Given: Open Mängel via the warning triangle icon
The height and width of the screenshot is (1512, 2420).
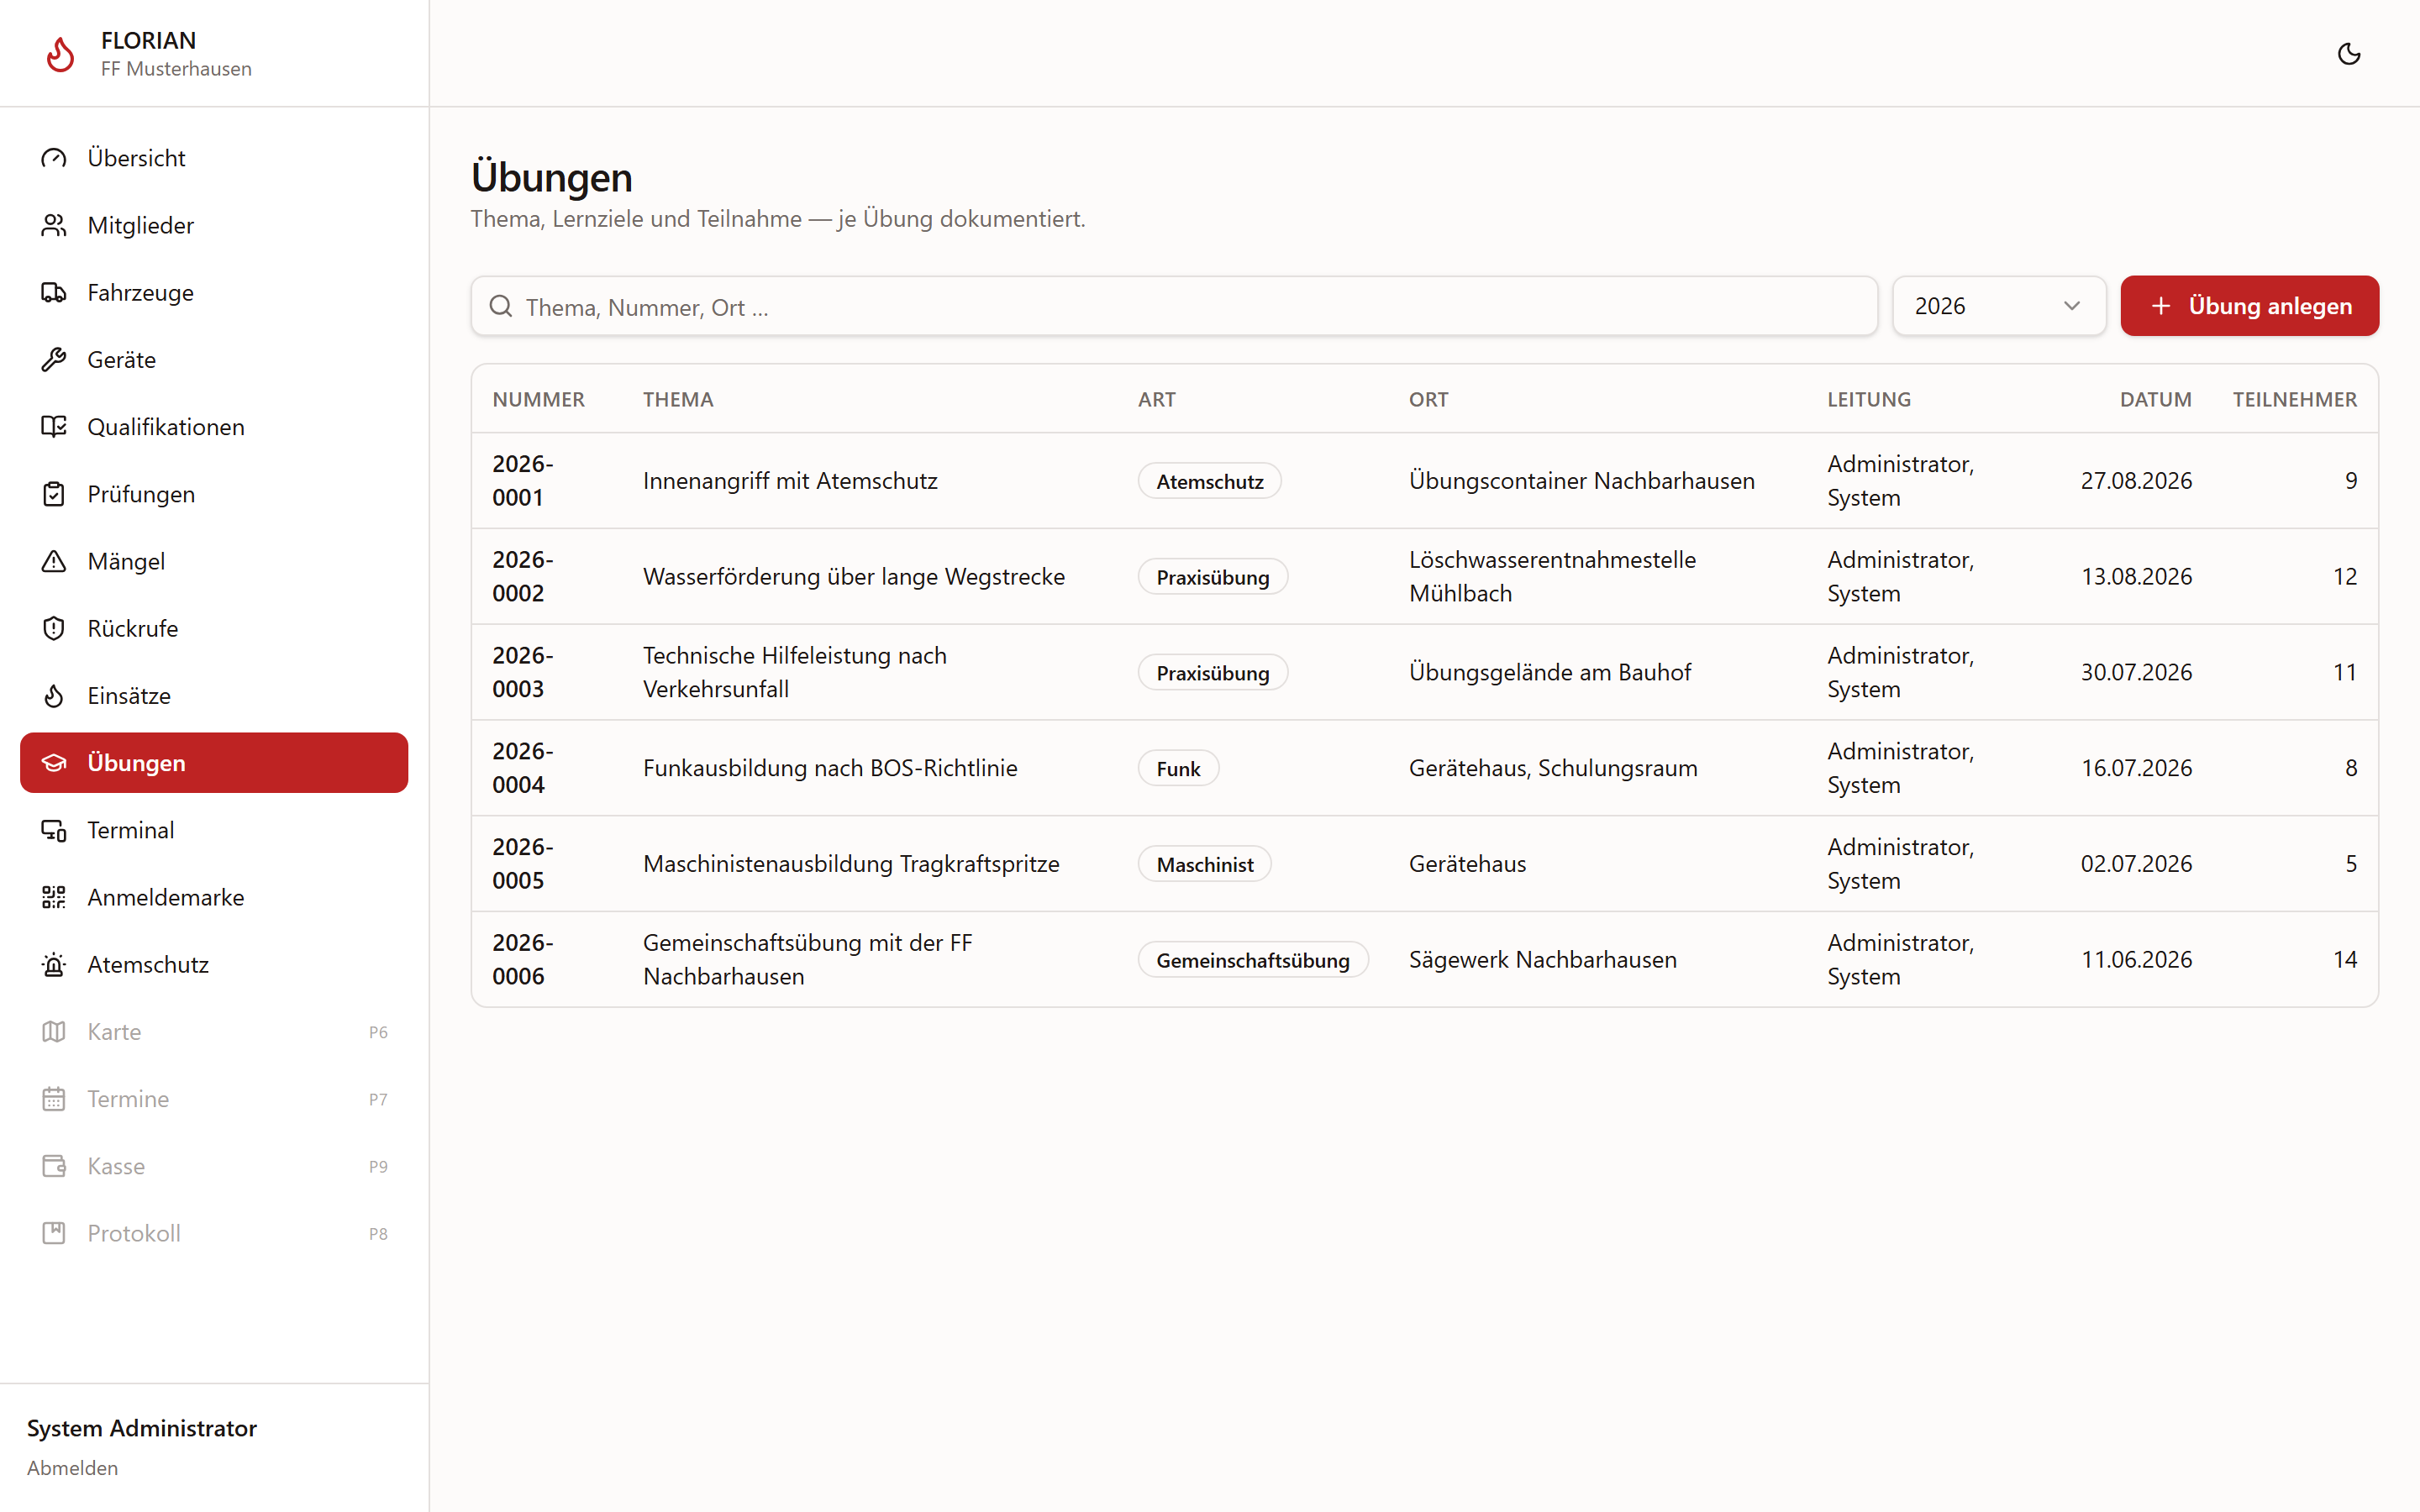Looking at the screenshot, I should click(54, 561).
